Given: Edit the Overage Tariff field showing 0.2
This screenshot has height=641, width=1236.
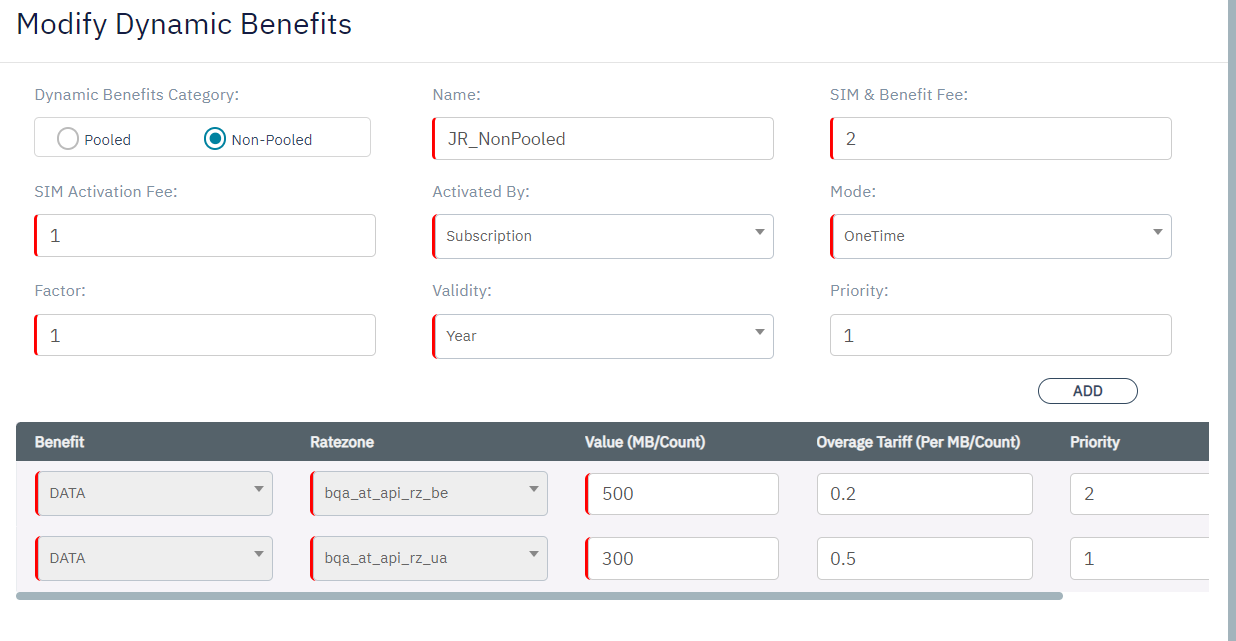Looking at the screenshot, I should 924,494.
